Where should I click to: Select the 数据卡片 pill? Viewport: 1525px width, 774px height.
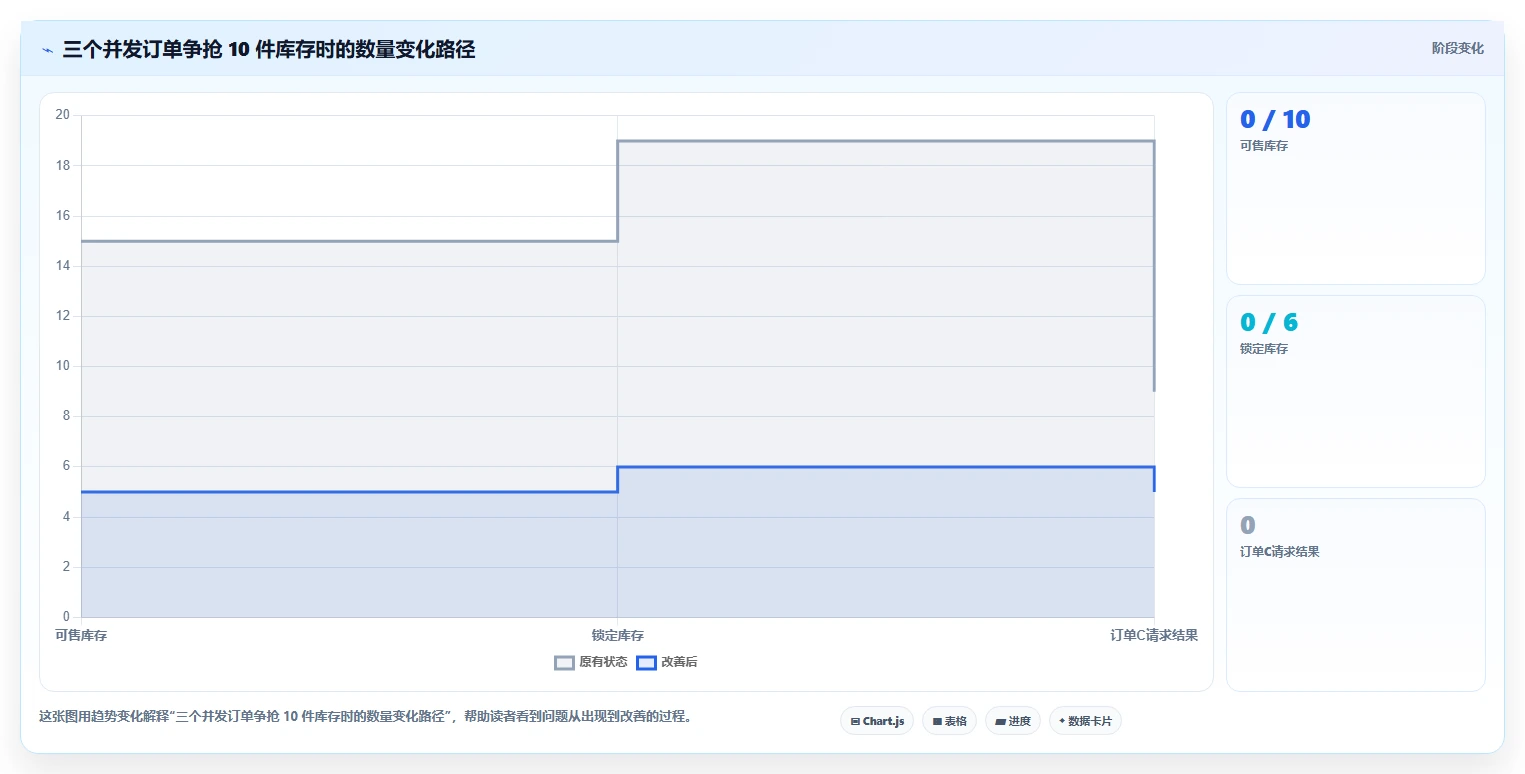click(1085, 721)
